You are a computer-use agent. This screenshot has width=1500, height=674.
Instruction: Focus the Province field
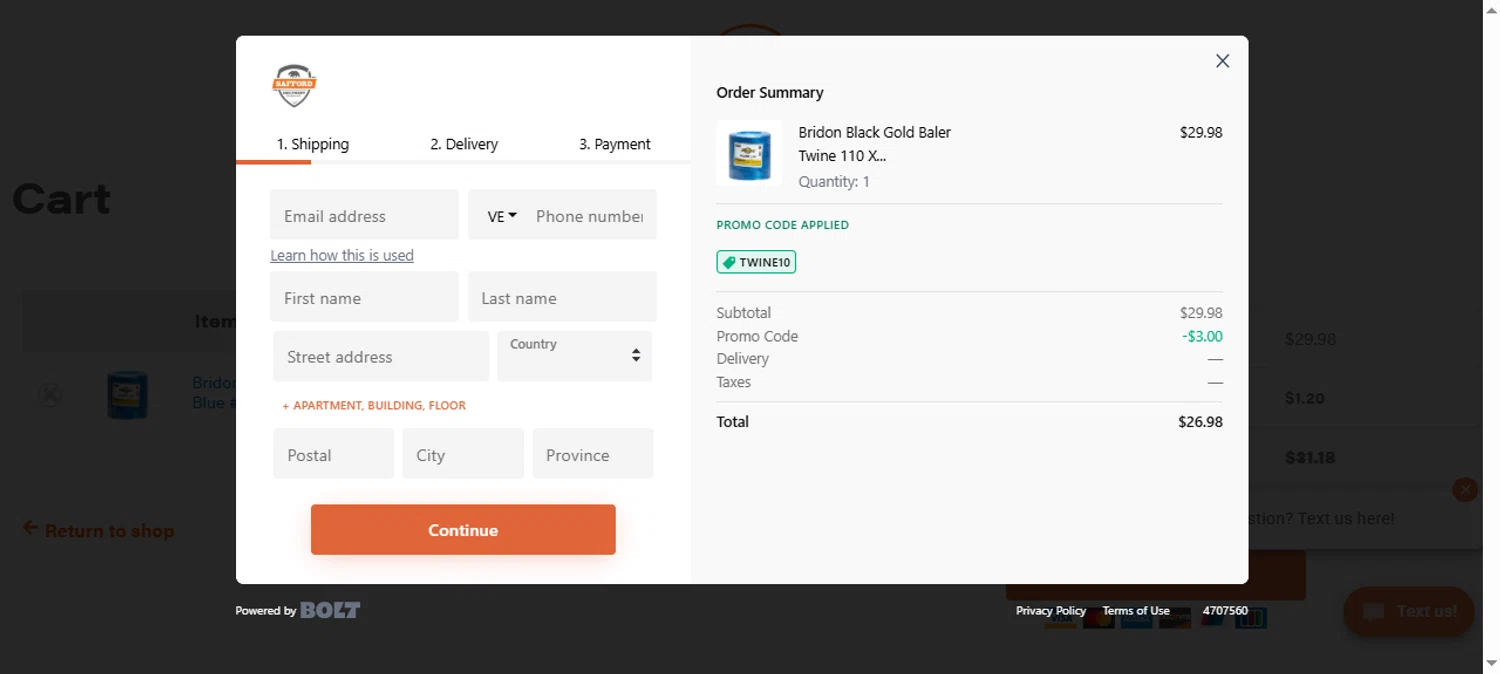pos(593,454)
